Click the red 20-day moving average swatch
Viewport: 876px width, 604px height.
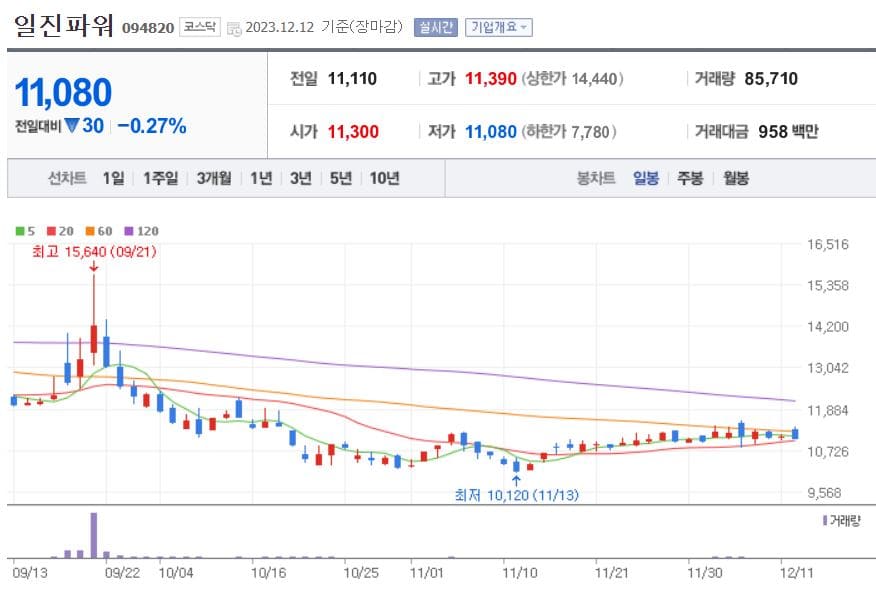click(x=52, y=231)
